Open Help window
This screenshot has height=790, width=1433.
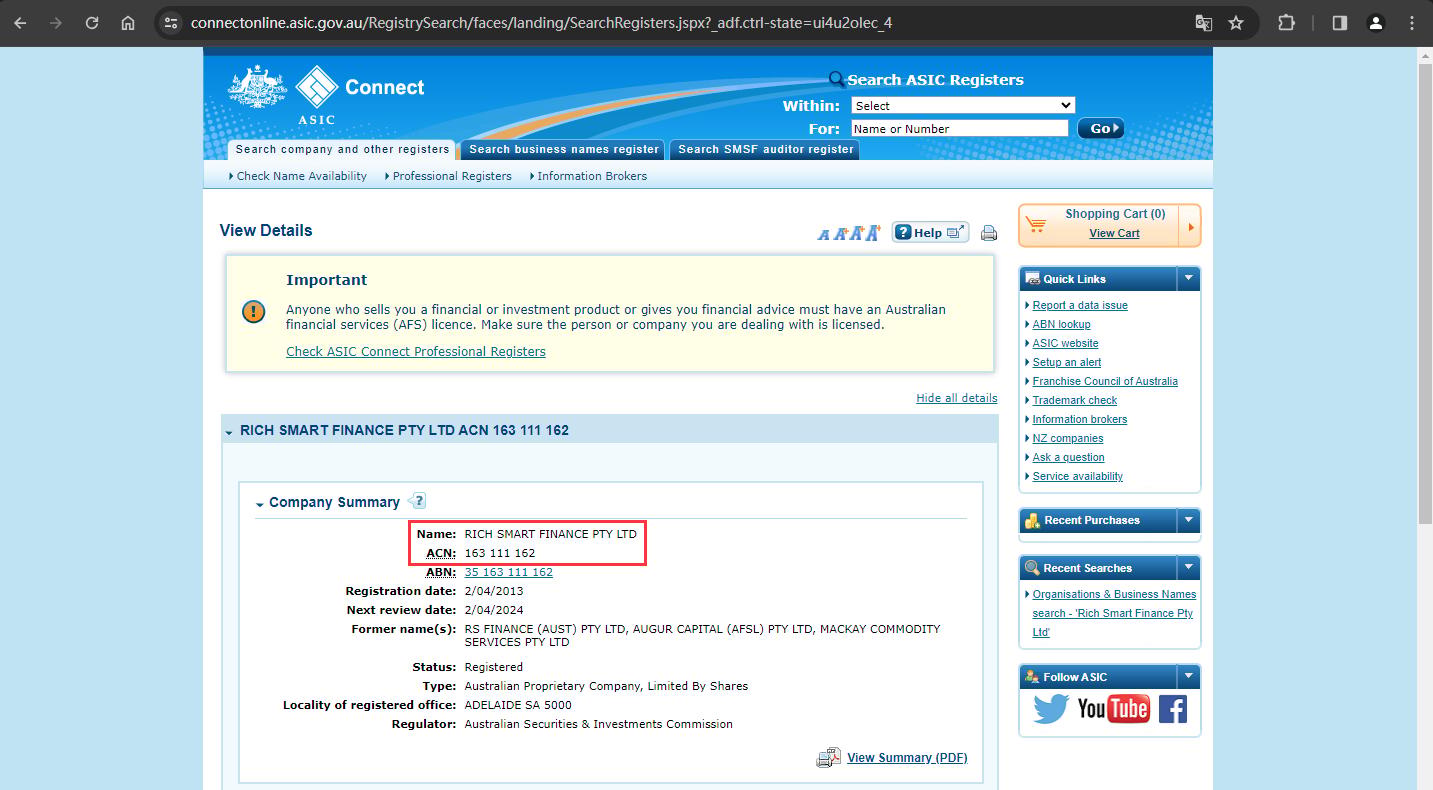point(930,232)
